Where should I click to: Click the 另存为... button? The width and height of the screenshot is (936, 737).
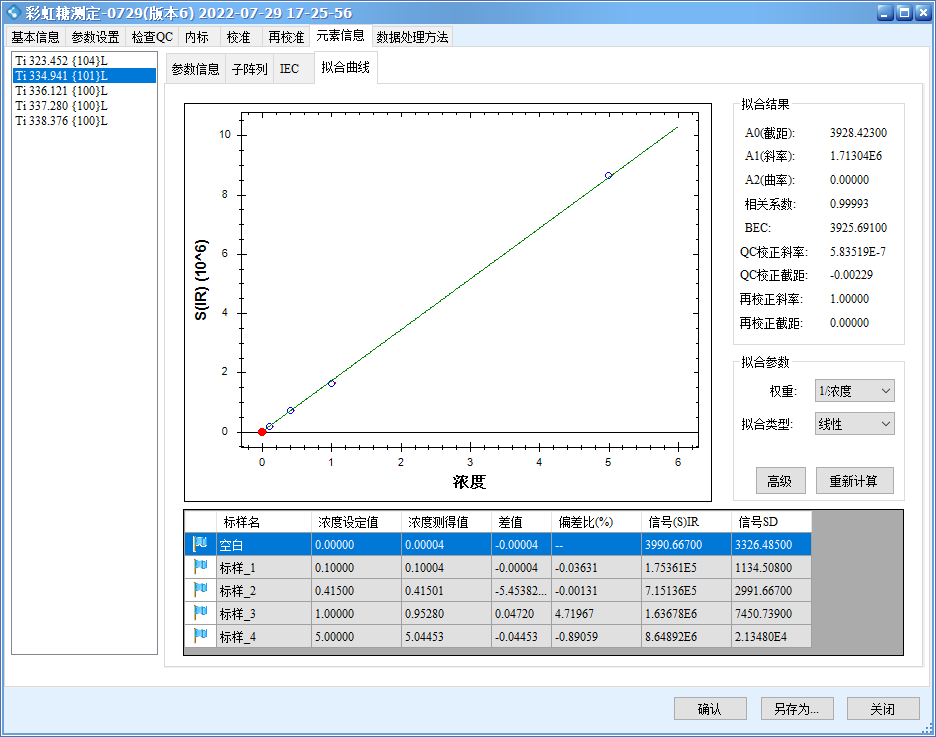[796, 708]
